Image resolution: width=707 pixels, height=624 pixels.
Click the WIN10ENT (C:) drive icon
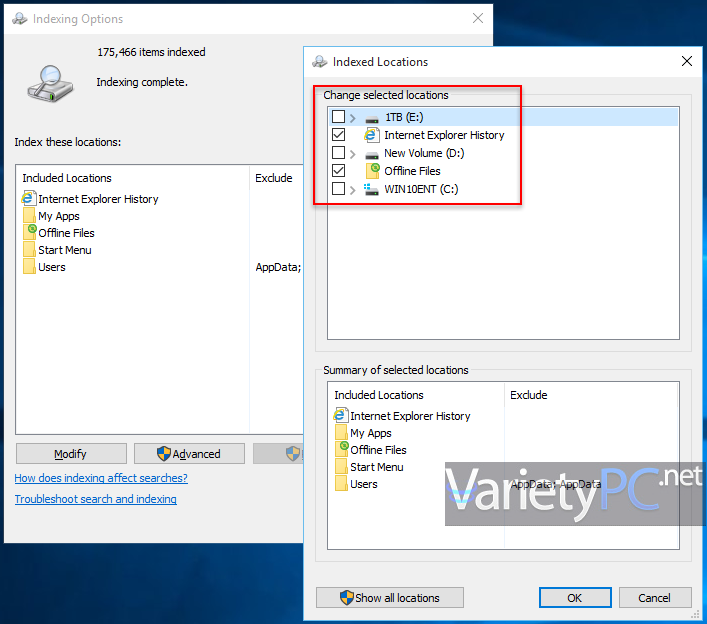click(x=372, y=189)
